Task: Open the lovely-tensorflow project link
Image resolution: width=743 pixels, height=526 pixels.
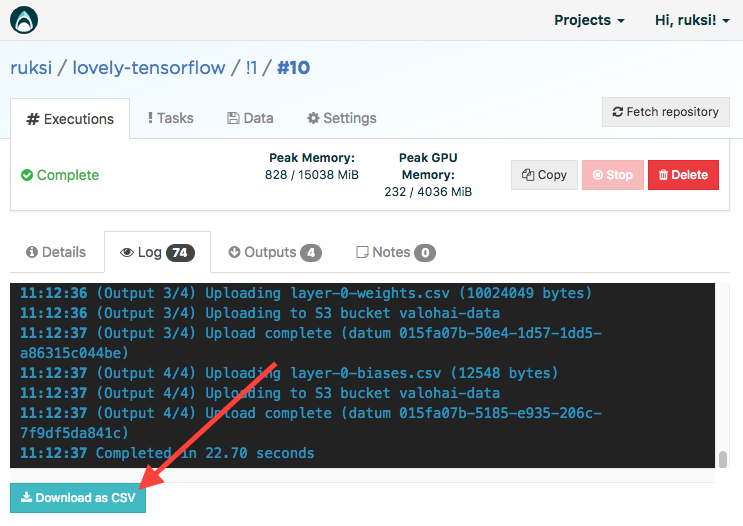Action: click(x=148, y=68)
